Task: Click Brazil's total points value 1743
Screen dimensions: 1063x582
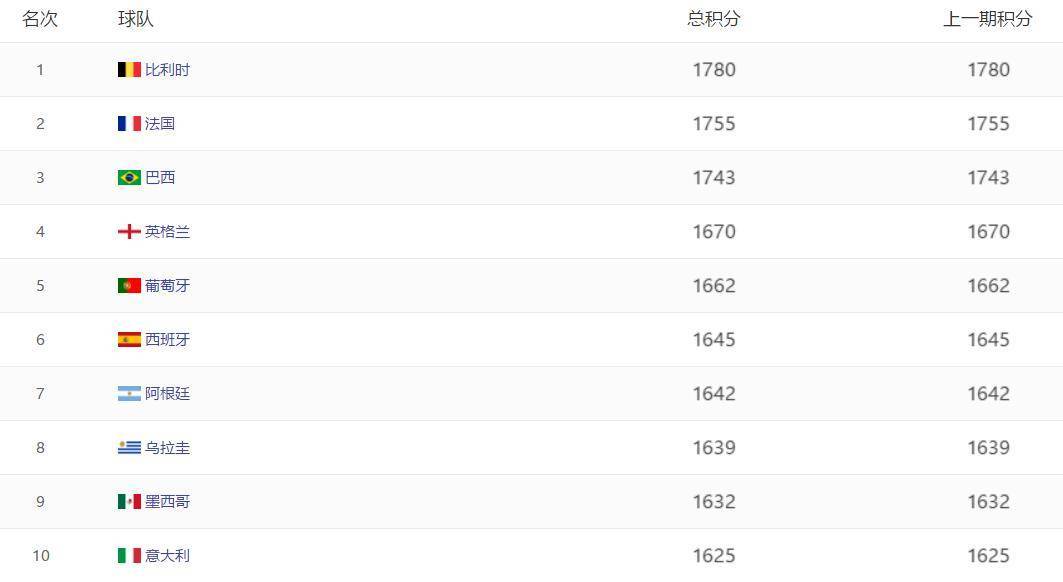Action: tap(713, 178)
